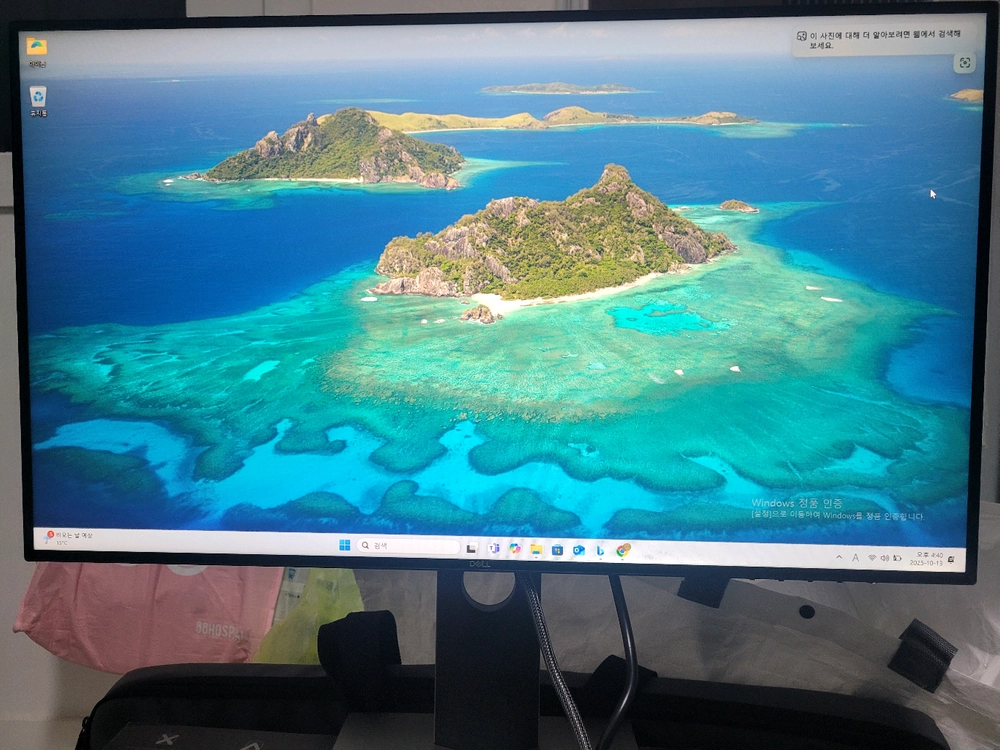Select the Recycle Bin desktop icon
The height and width of the screenshot is (750, 1000).
tap(38, 102)
